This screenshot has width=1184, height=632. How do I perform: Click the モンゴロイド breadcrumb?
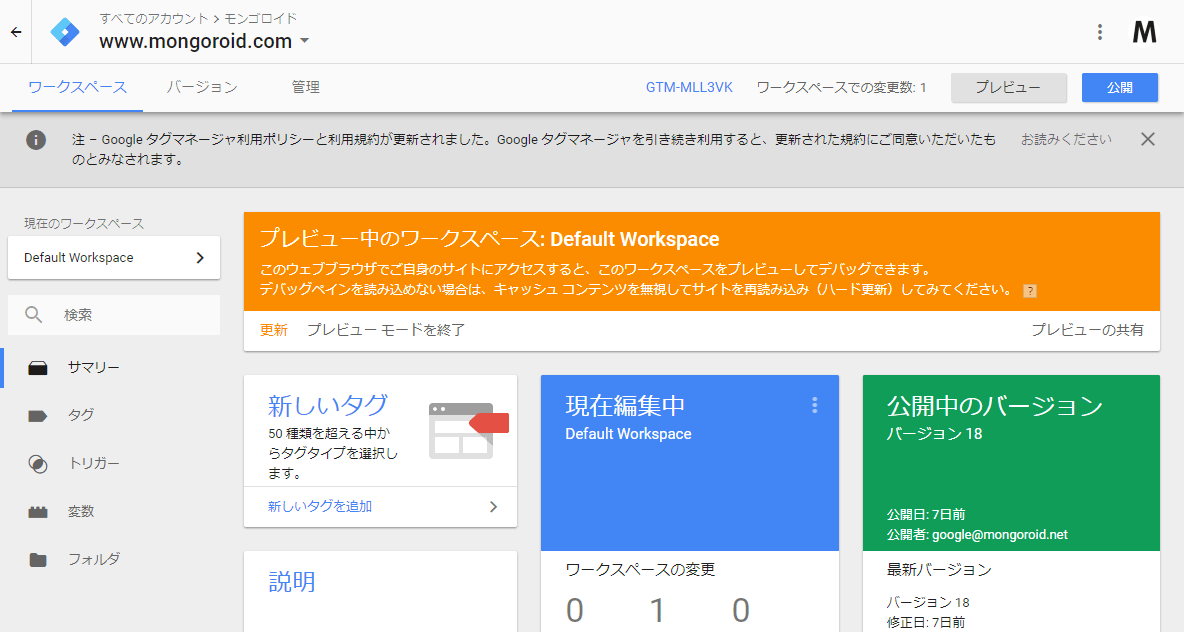[x=261, y=18]
